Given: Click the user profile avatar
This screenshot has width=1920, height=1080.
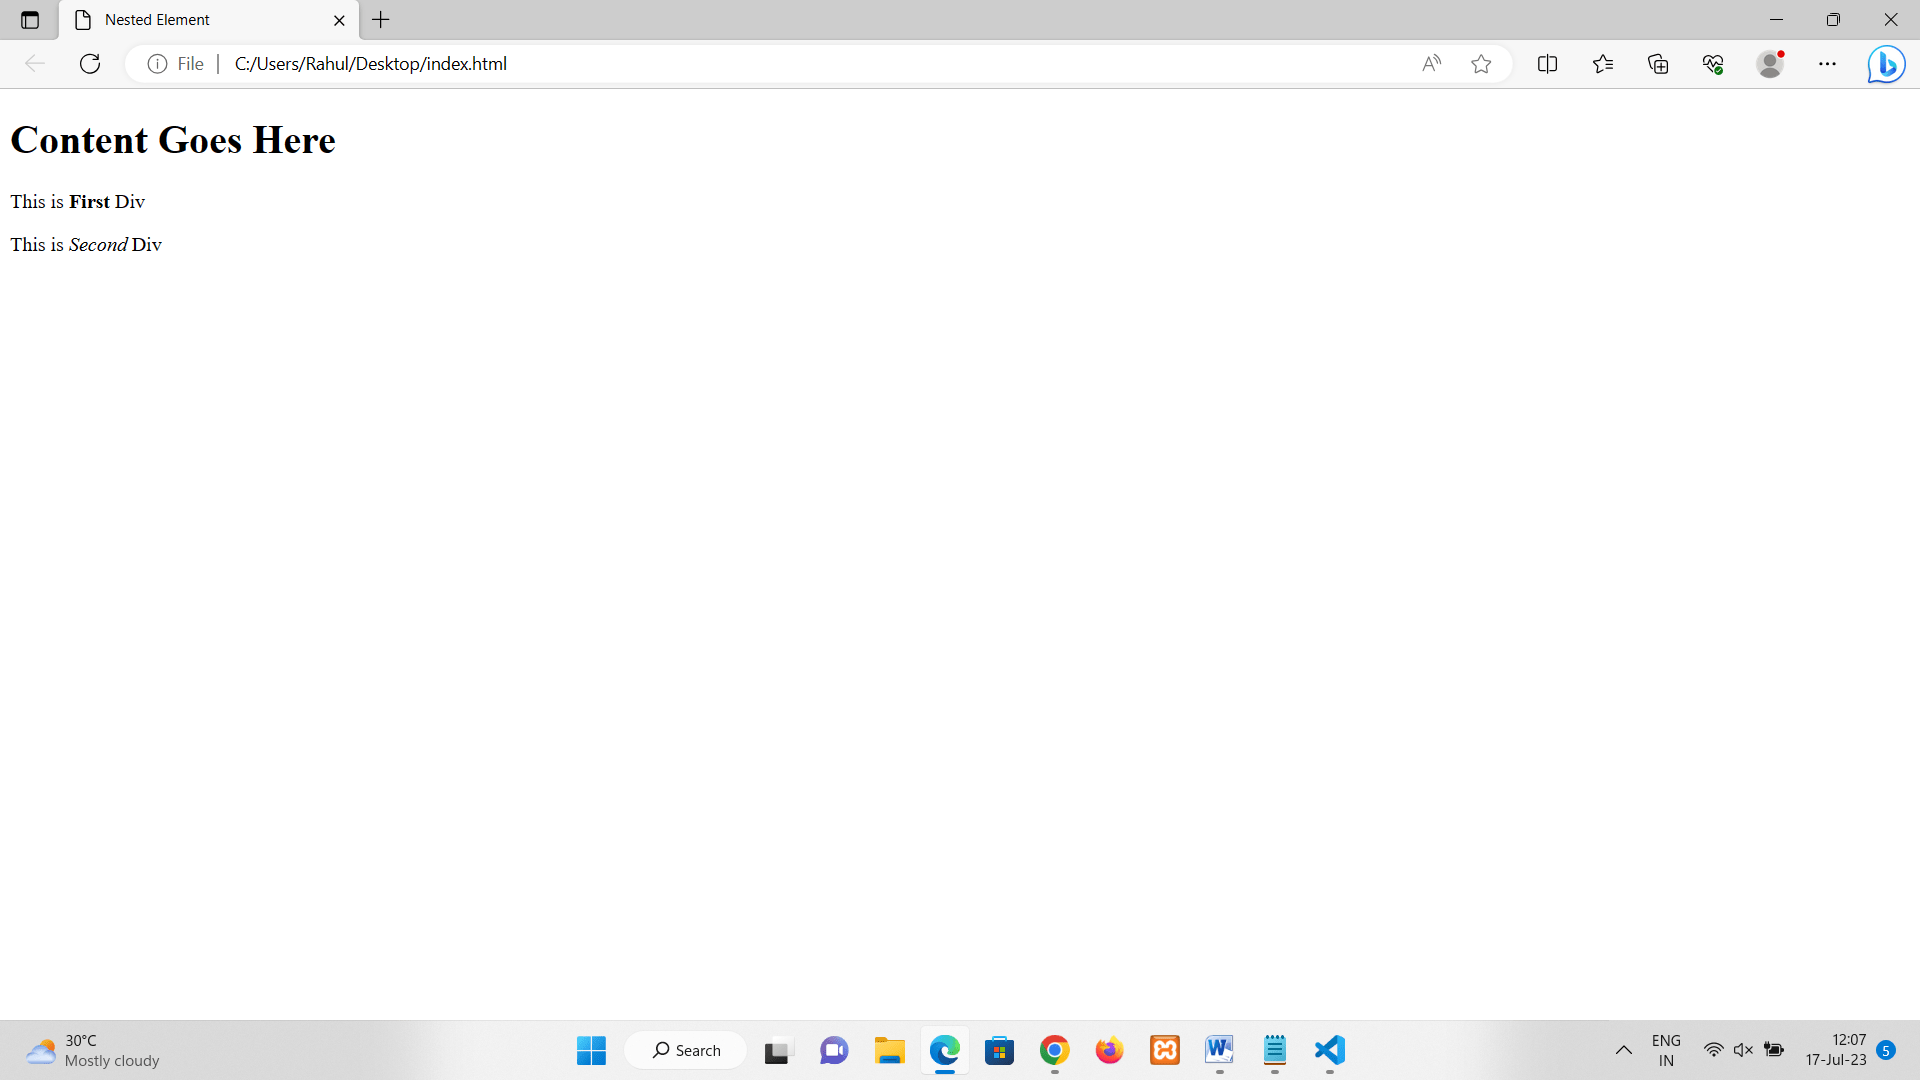Looking at the screenshot, I should coord(1770,64).
